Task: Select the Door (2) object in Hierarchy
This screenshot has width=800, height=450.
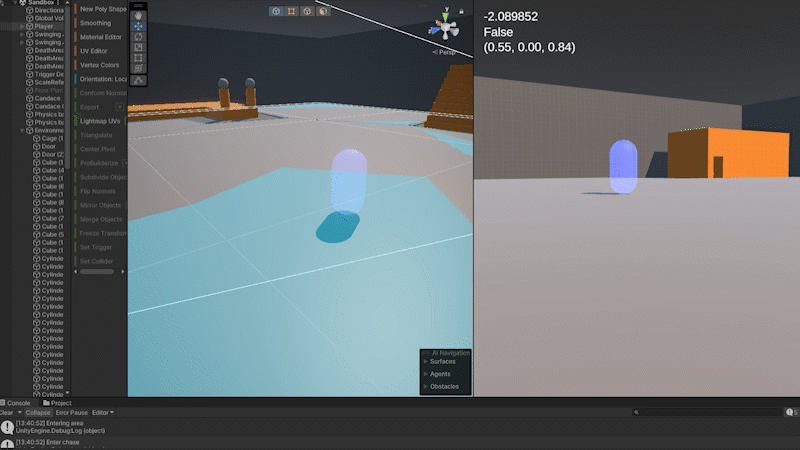Action: (x=48, y=155)
